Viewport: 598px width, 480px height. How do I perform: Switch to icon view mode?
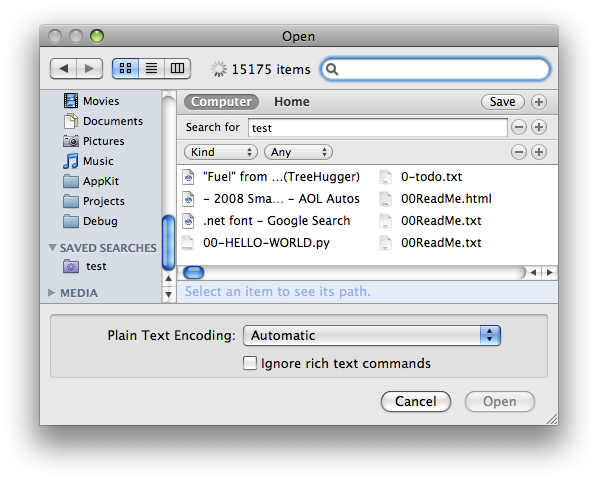[x=125, y=69]
